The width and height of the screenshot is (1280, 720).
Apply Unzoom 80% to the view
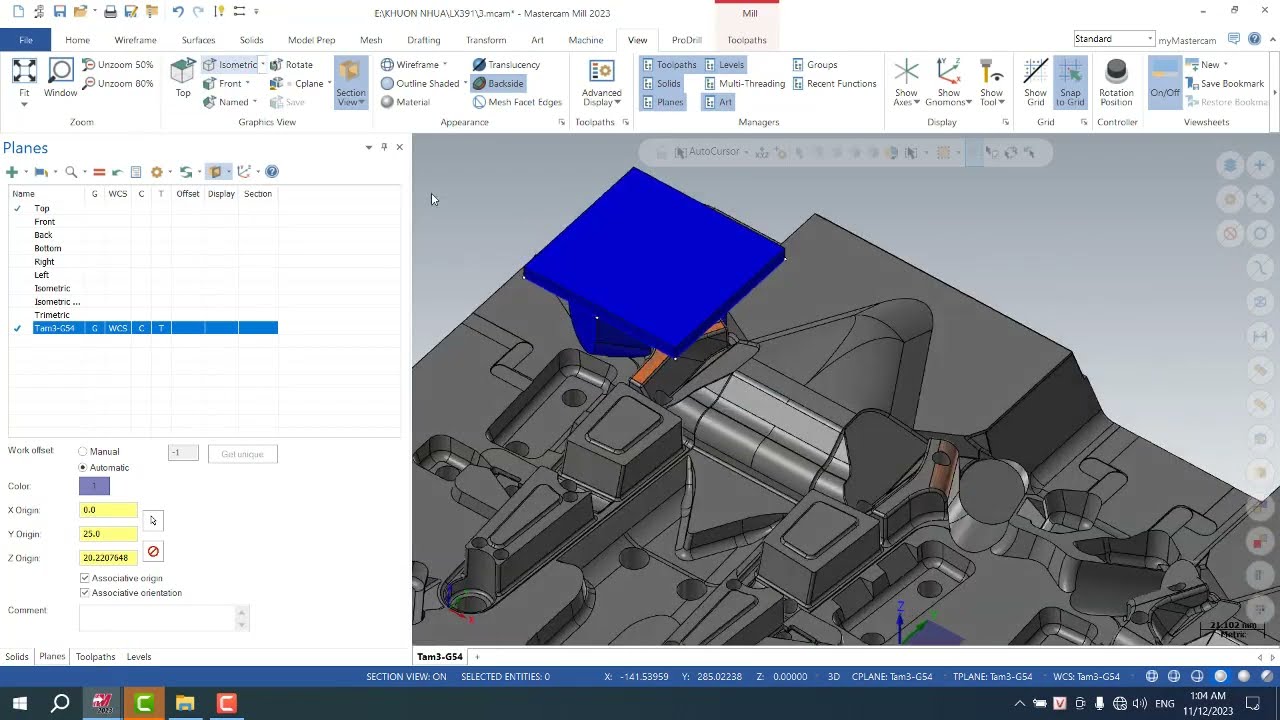[117, 83]
